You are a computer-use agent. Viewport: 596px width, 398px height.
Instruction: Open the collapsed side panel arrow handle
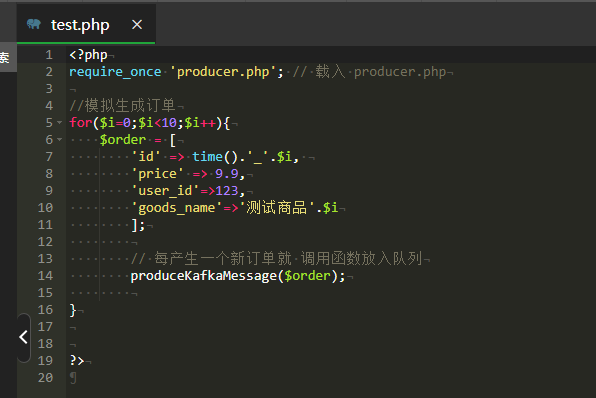(x=24, y=337)
